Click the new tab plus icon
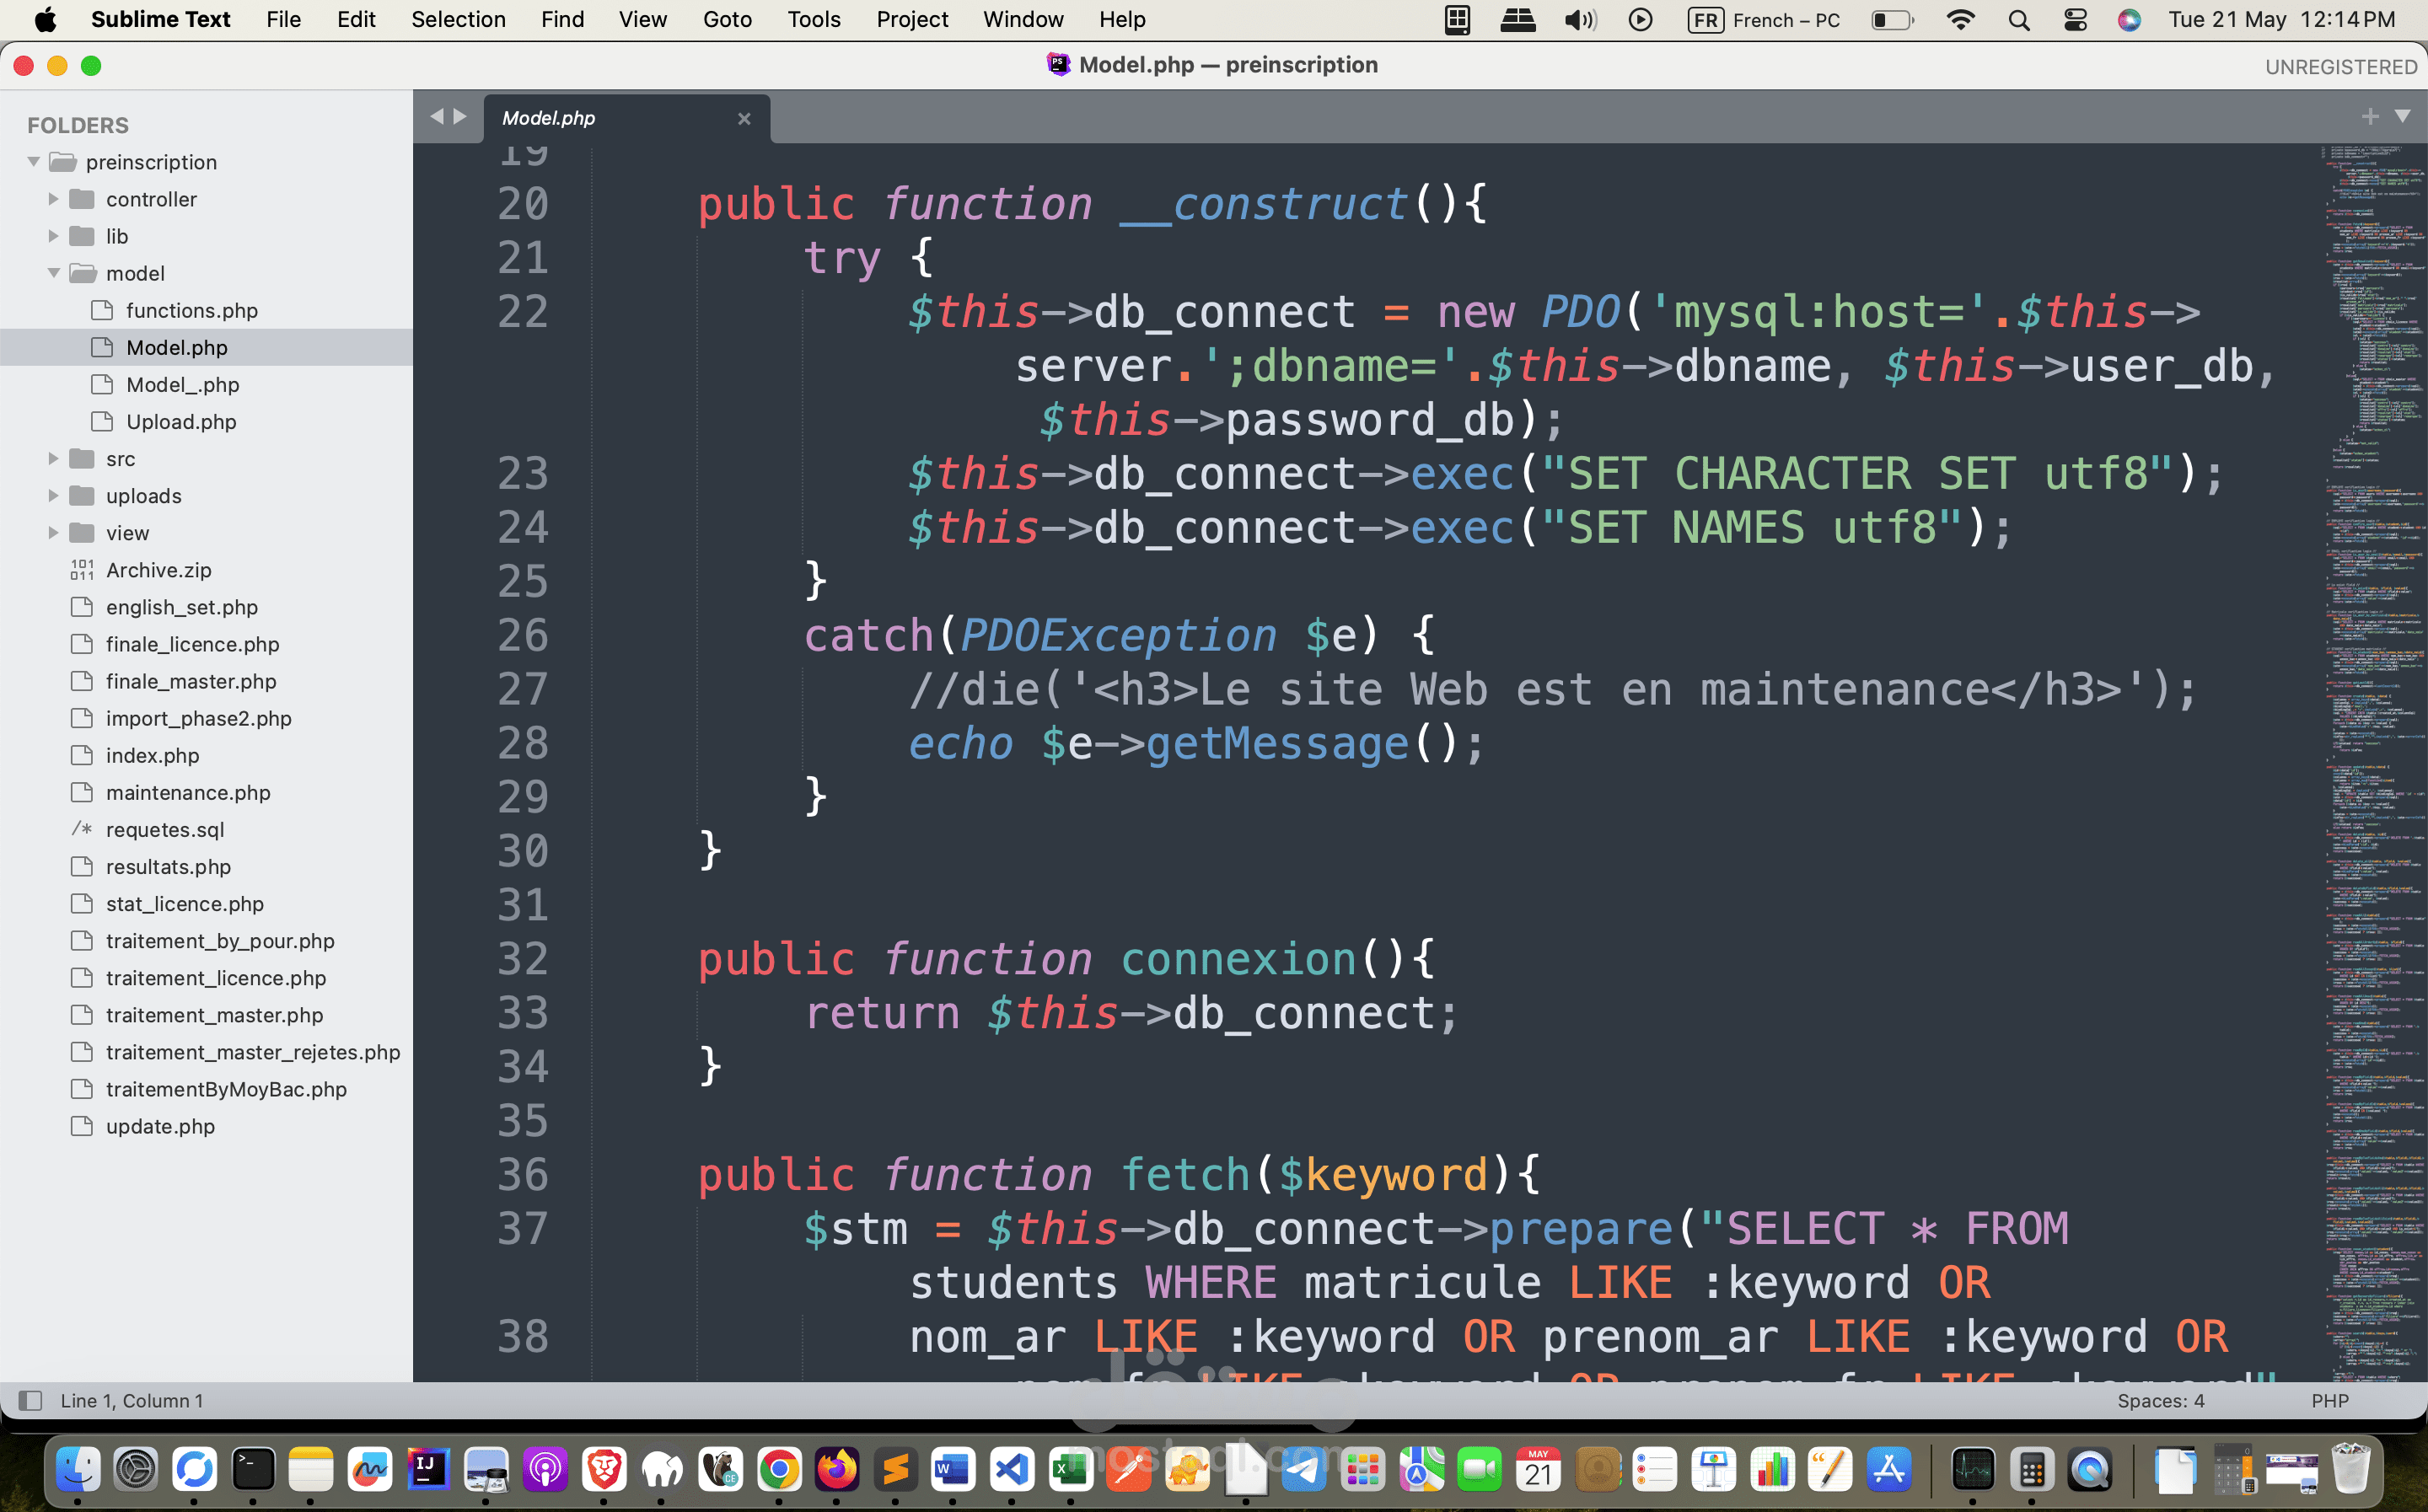This screenshot has width=2428, height=1512. pyautogui.click(x=2369, y=117)
